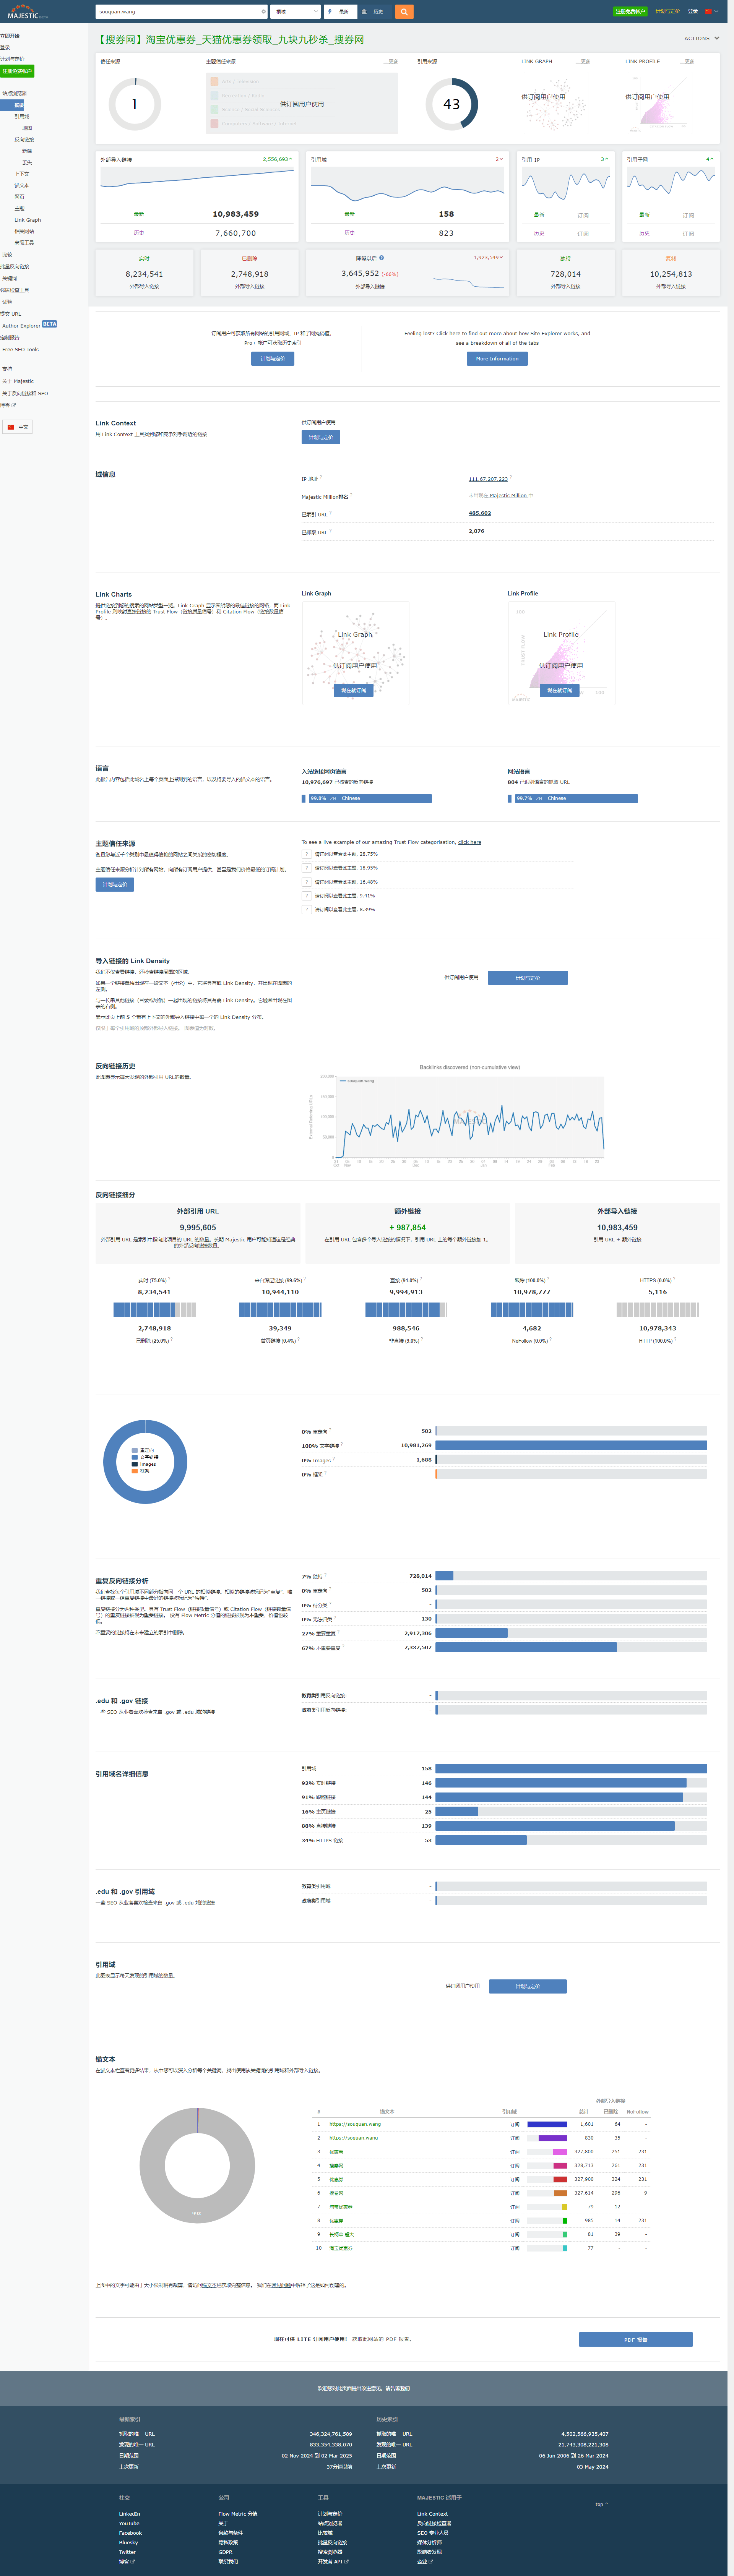The height and width of the screenshot is (2576, 734).
Task: Click green 注册免费账户 button in top header
Action: pos(630,12)
